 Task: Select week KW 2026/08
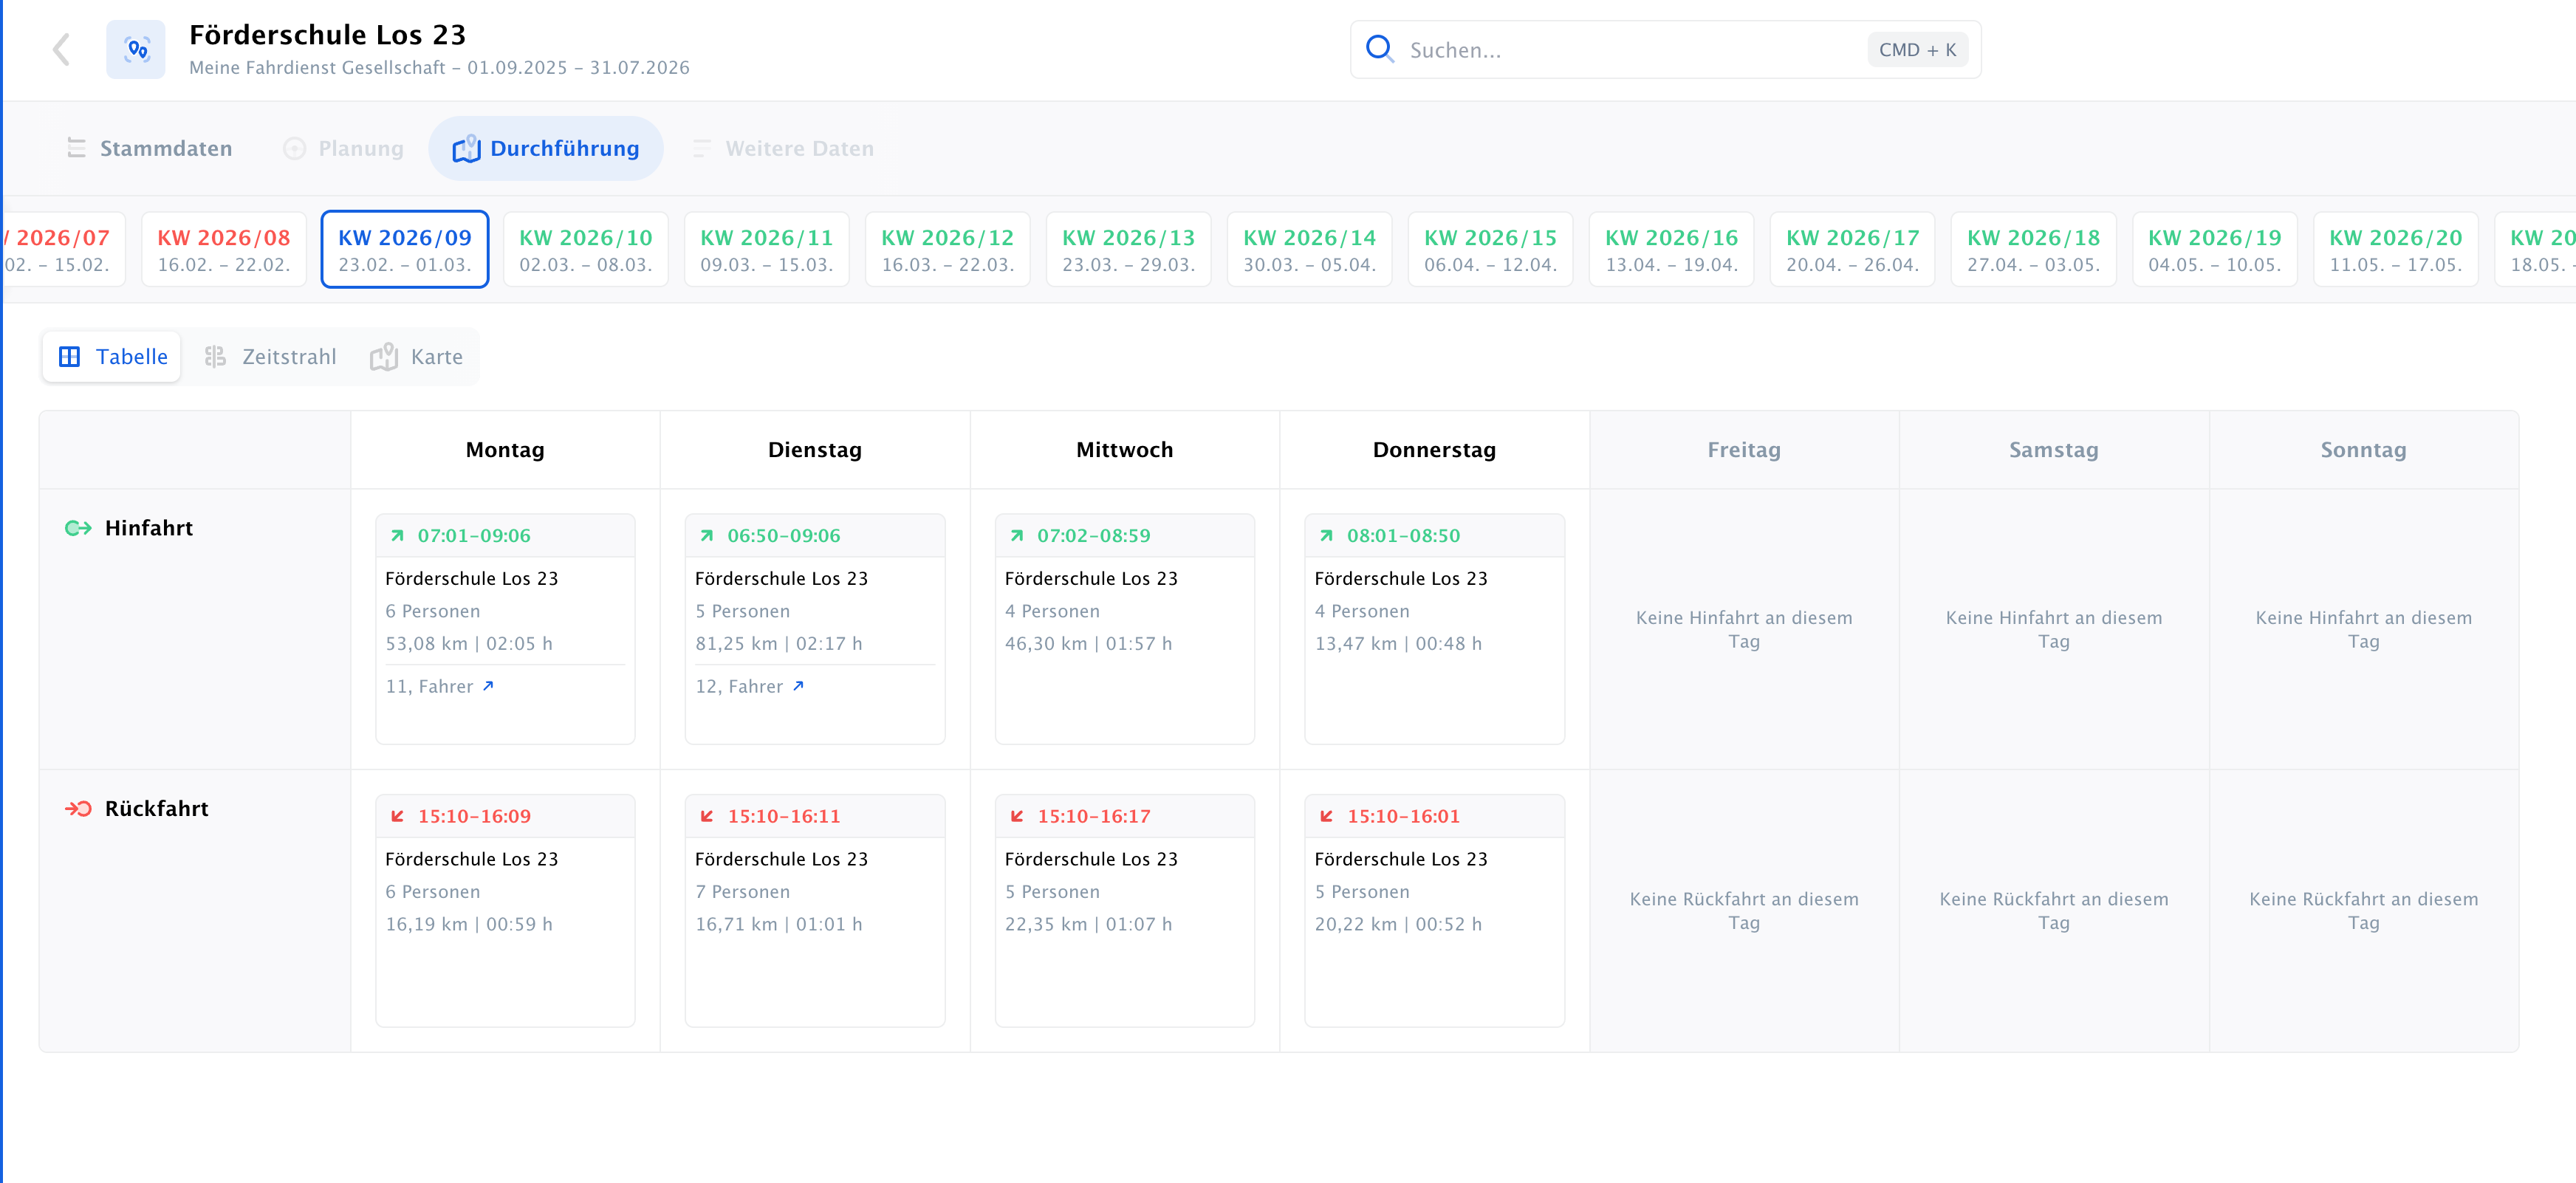point(224,249)
